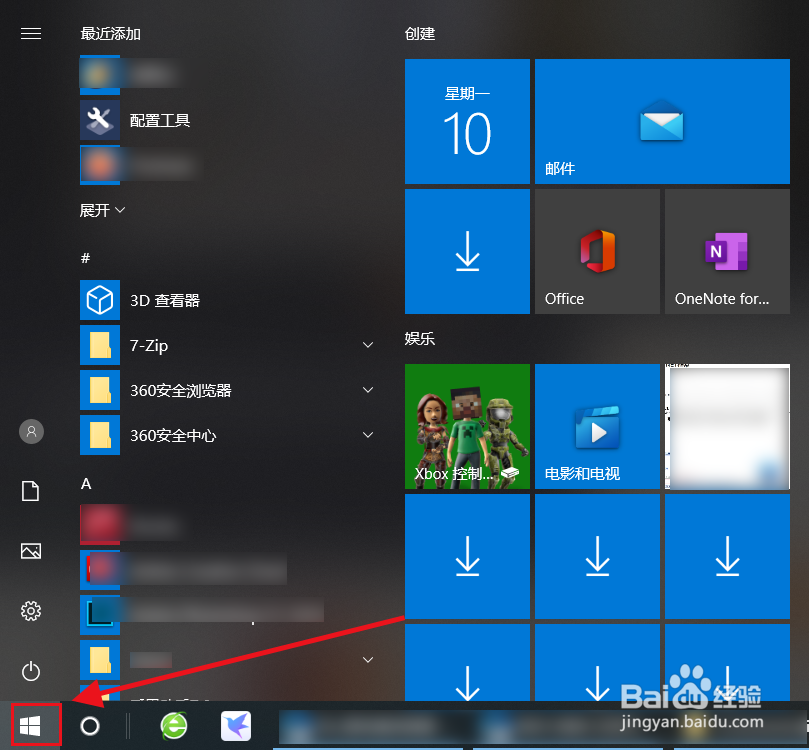Expand the 360安全中心 chevron
This screenshot has width=809, height=750.
pyautogui.click(x=368, y=435)
